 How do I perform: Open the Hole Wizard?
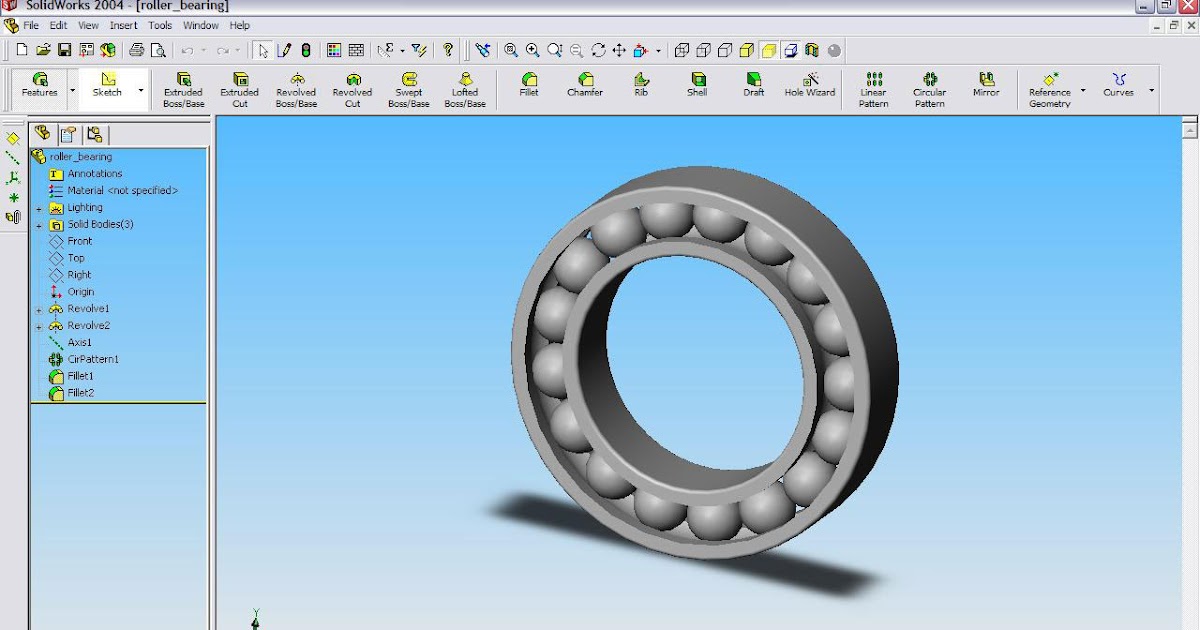pos(810,85)
